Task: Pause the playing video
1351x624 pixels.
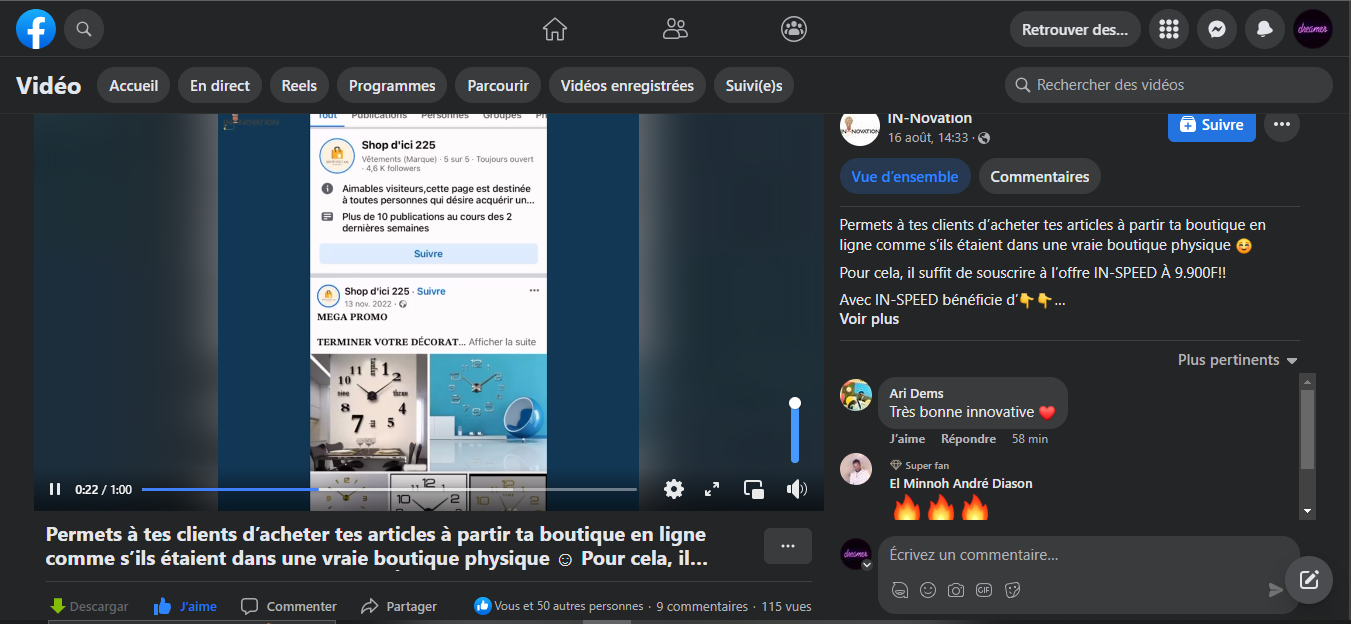Action: (55, 489)
